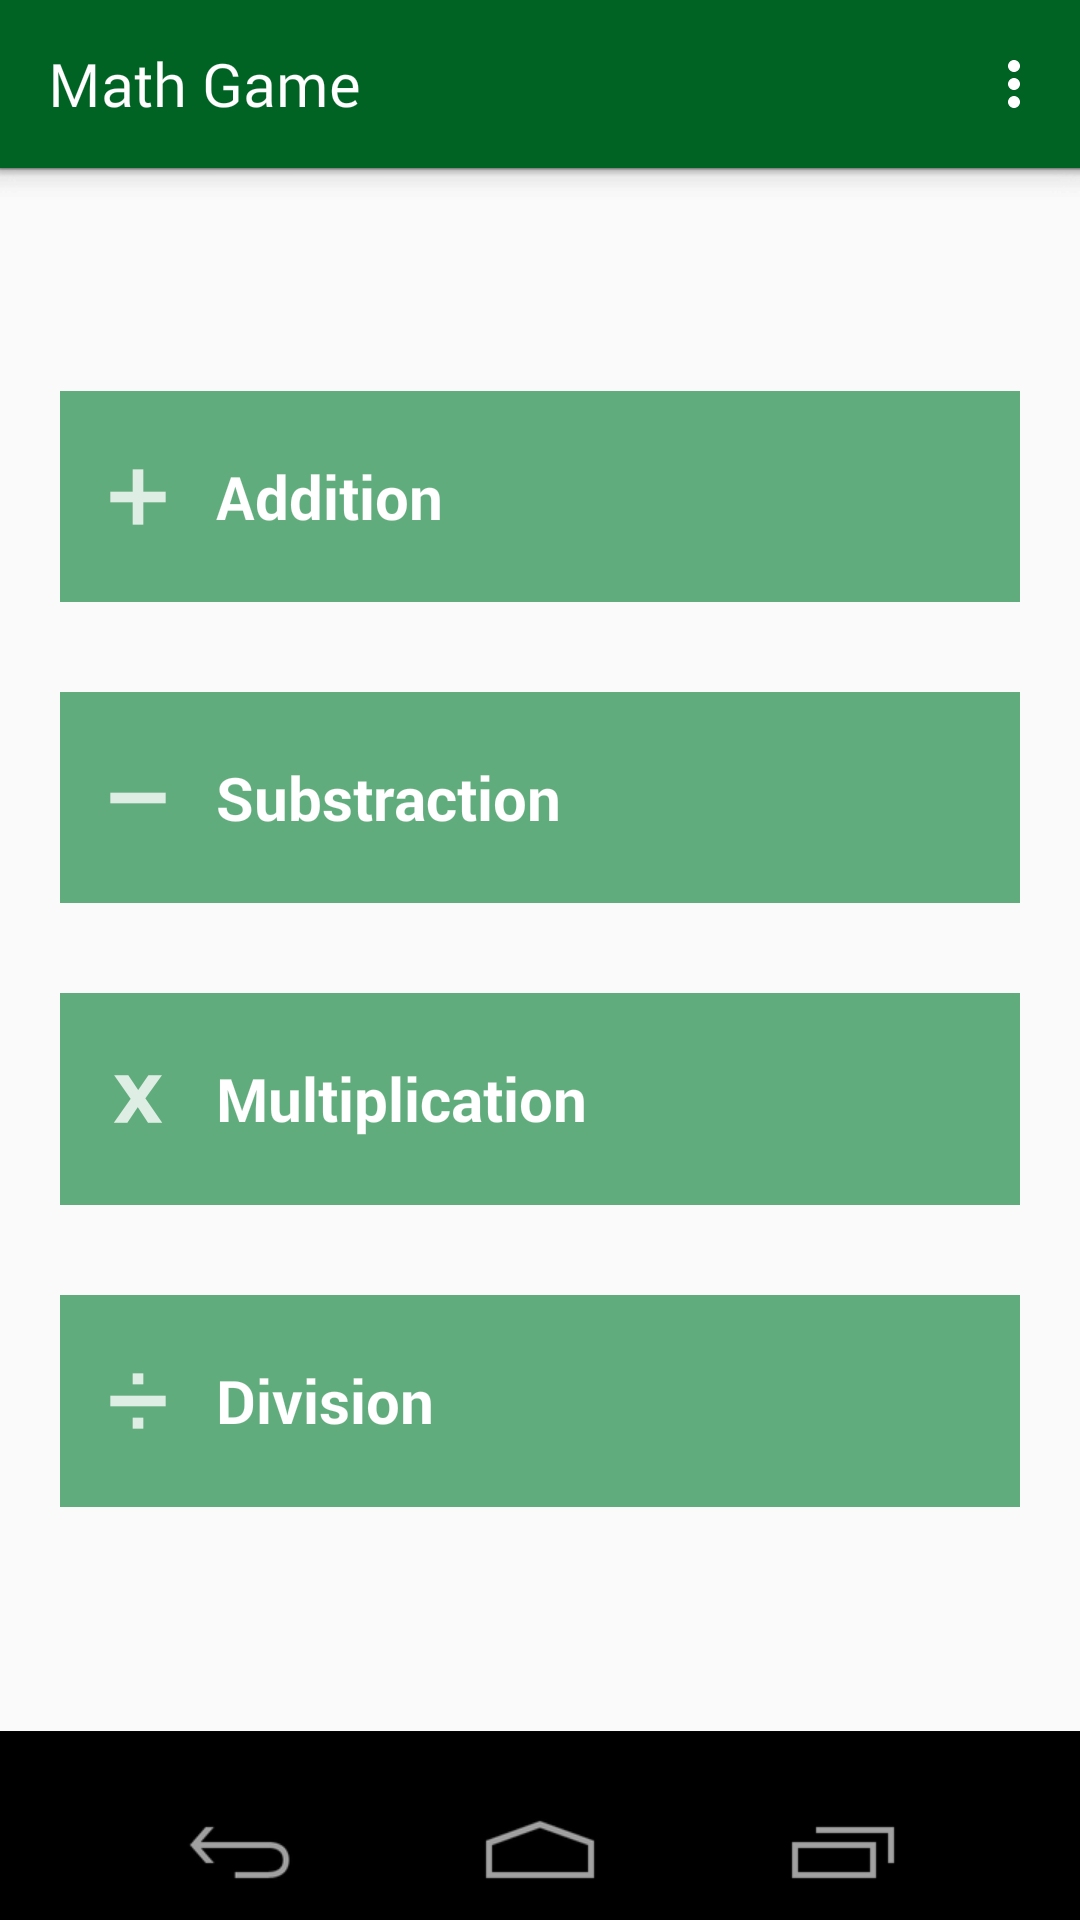1080x1920 pixels.
Task: Start the Substraction game
Action: coord(540,798)
